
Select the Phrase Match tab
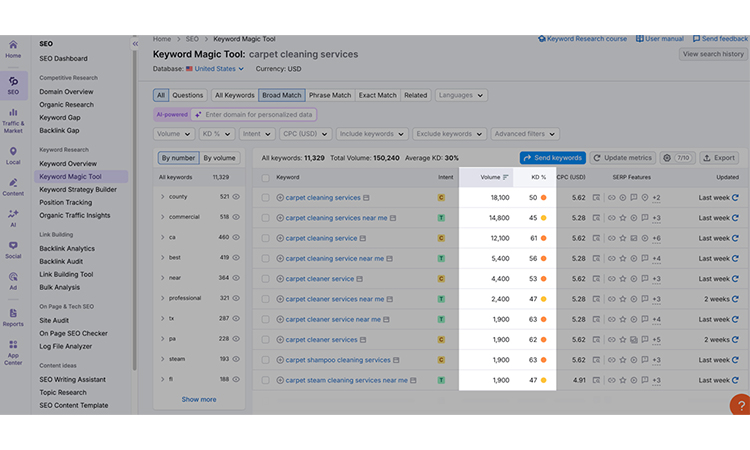330,95
